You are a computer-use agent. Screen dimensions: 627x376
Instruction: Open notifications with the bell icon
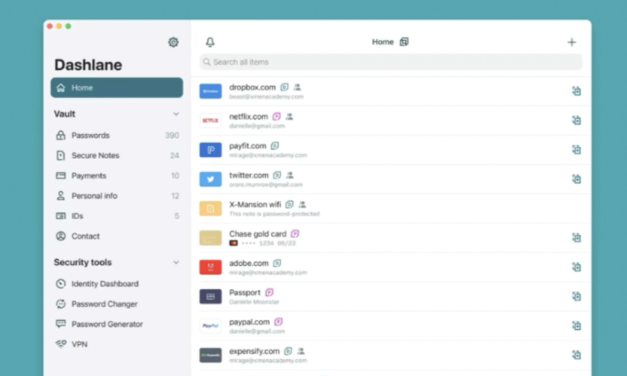click(210, 42)
